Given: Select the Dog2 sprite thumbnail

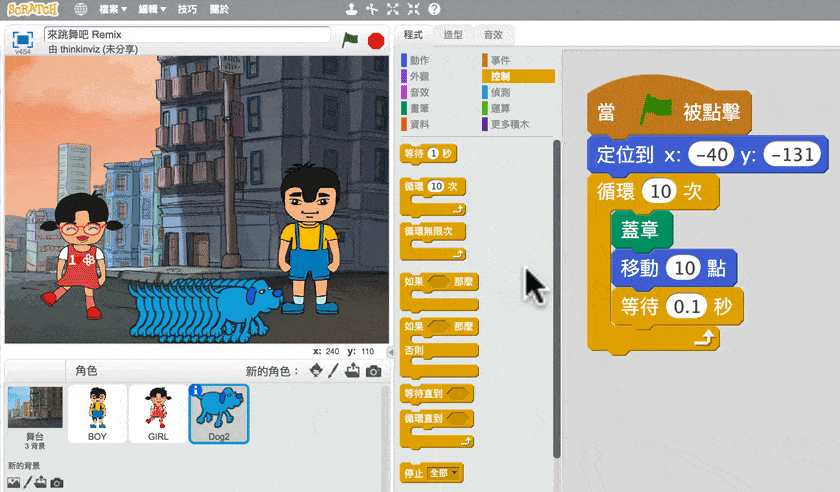Looking at the screenshot, I should (219, 414).
